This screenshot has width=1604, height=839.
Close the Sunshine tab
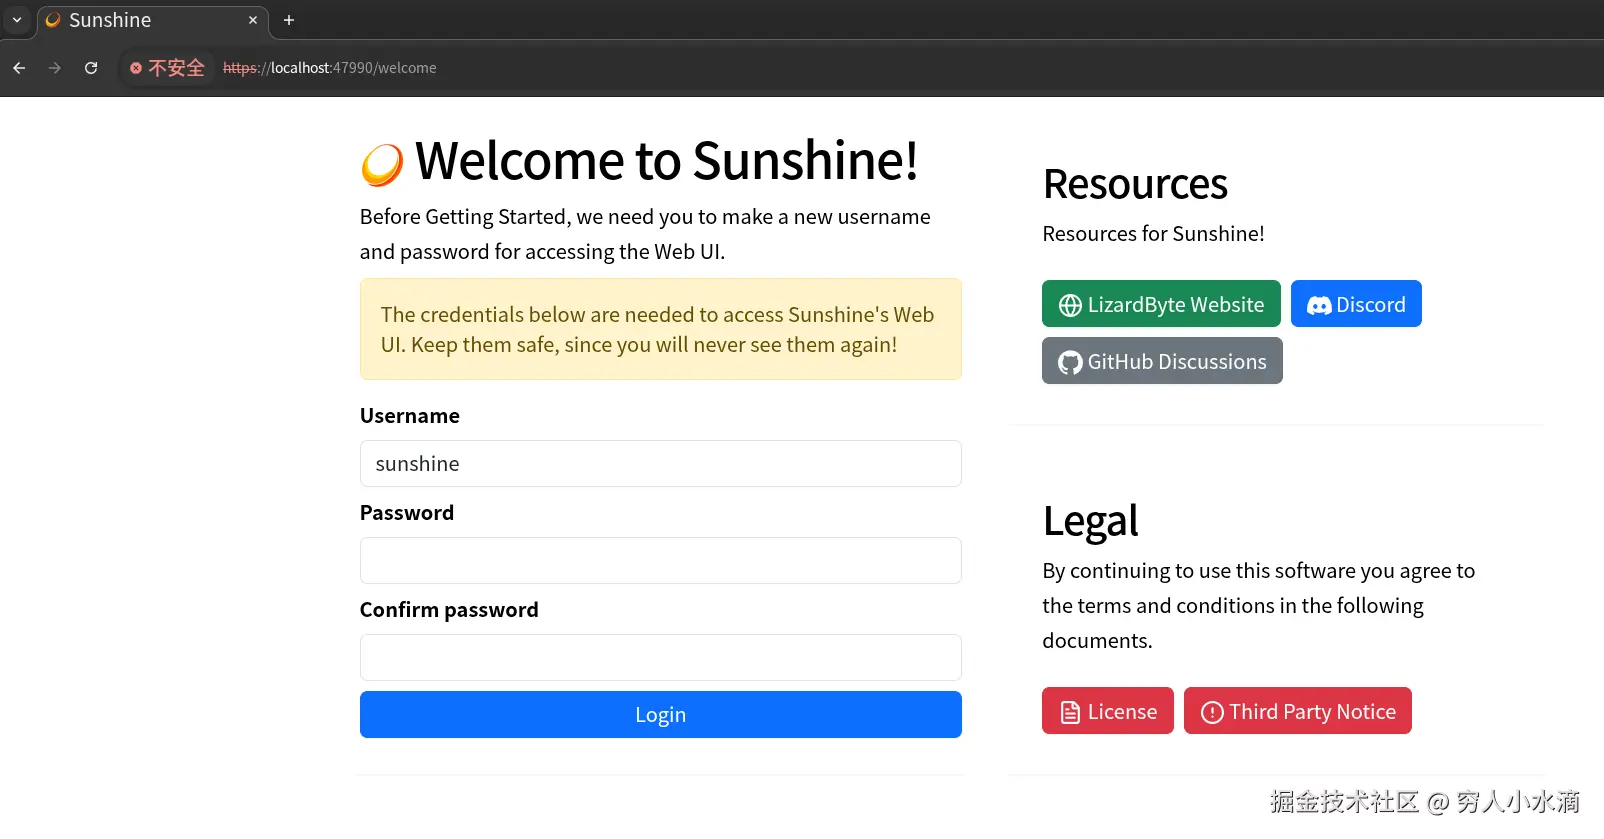253,20
